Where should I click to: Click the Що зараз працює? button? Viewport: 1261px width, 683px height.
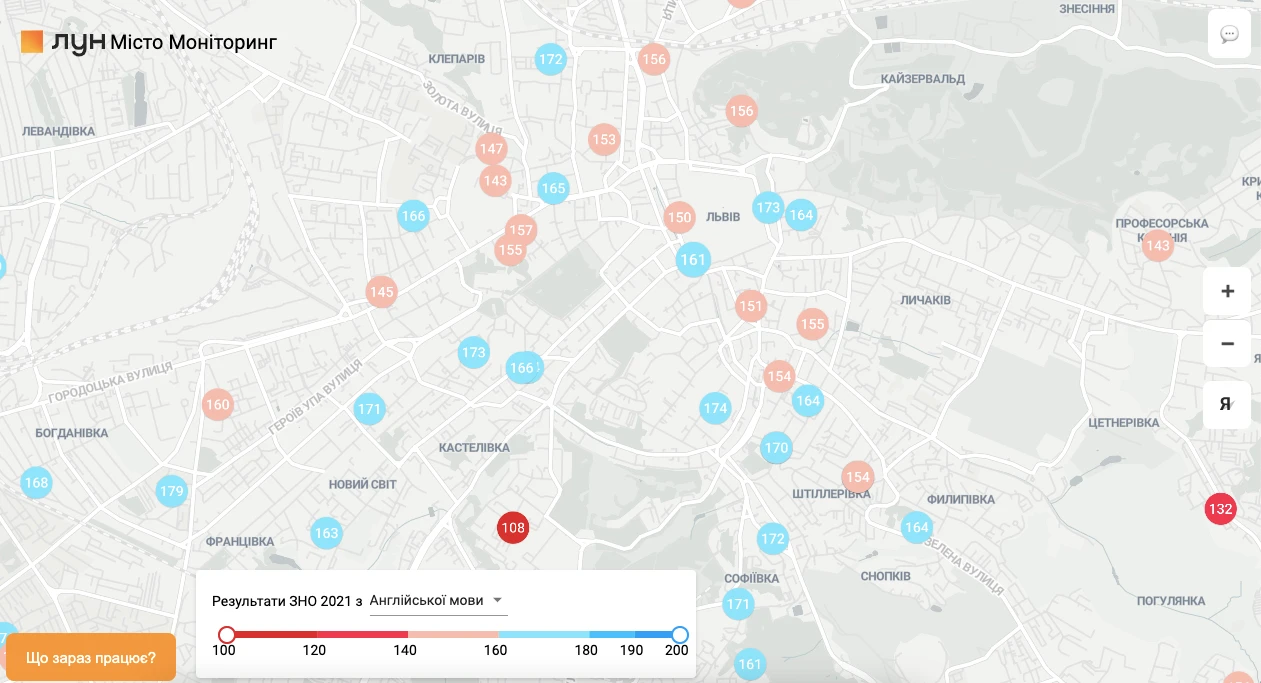pyautogui.click(x=90, y=658)
